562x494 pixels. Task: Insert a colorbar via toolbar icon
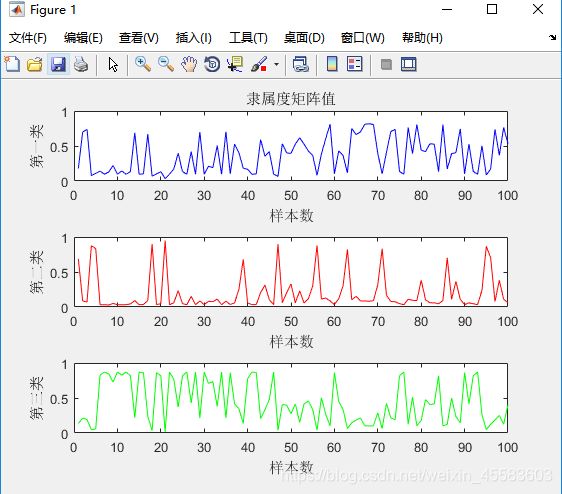(332, 65)
